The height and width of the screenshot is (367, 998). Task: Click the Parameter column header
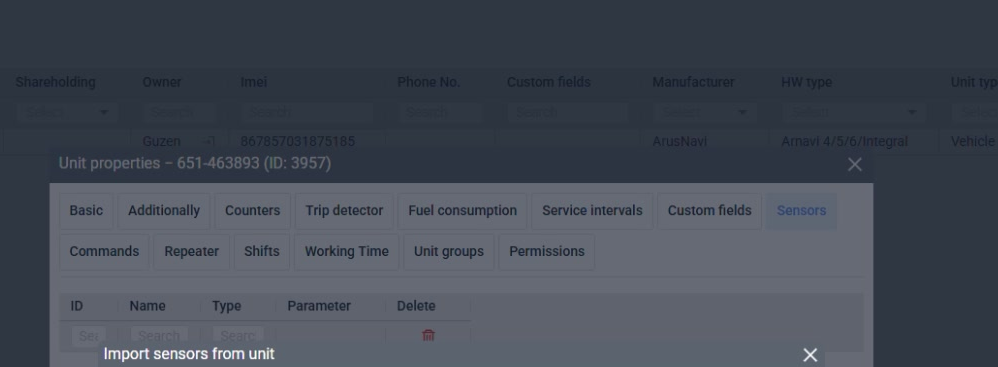319,306
